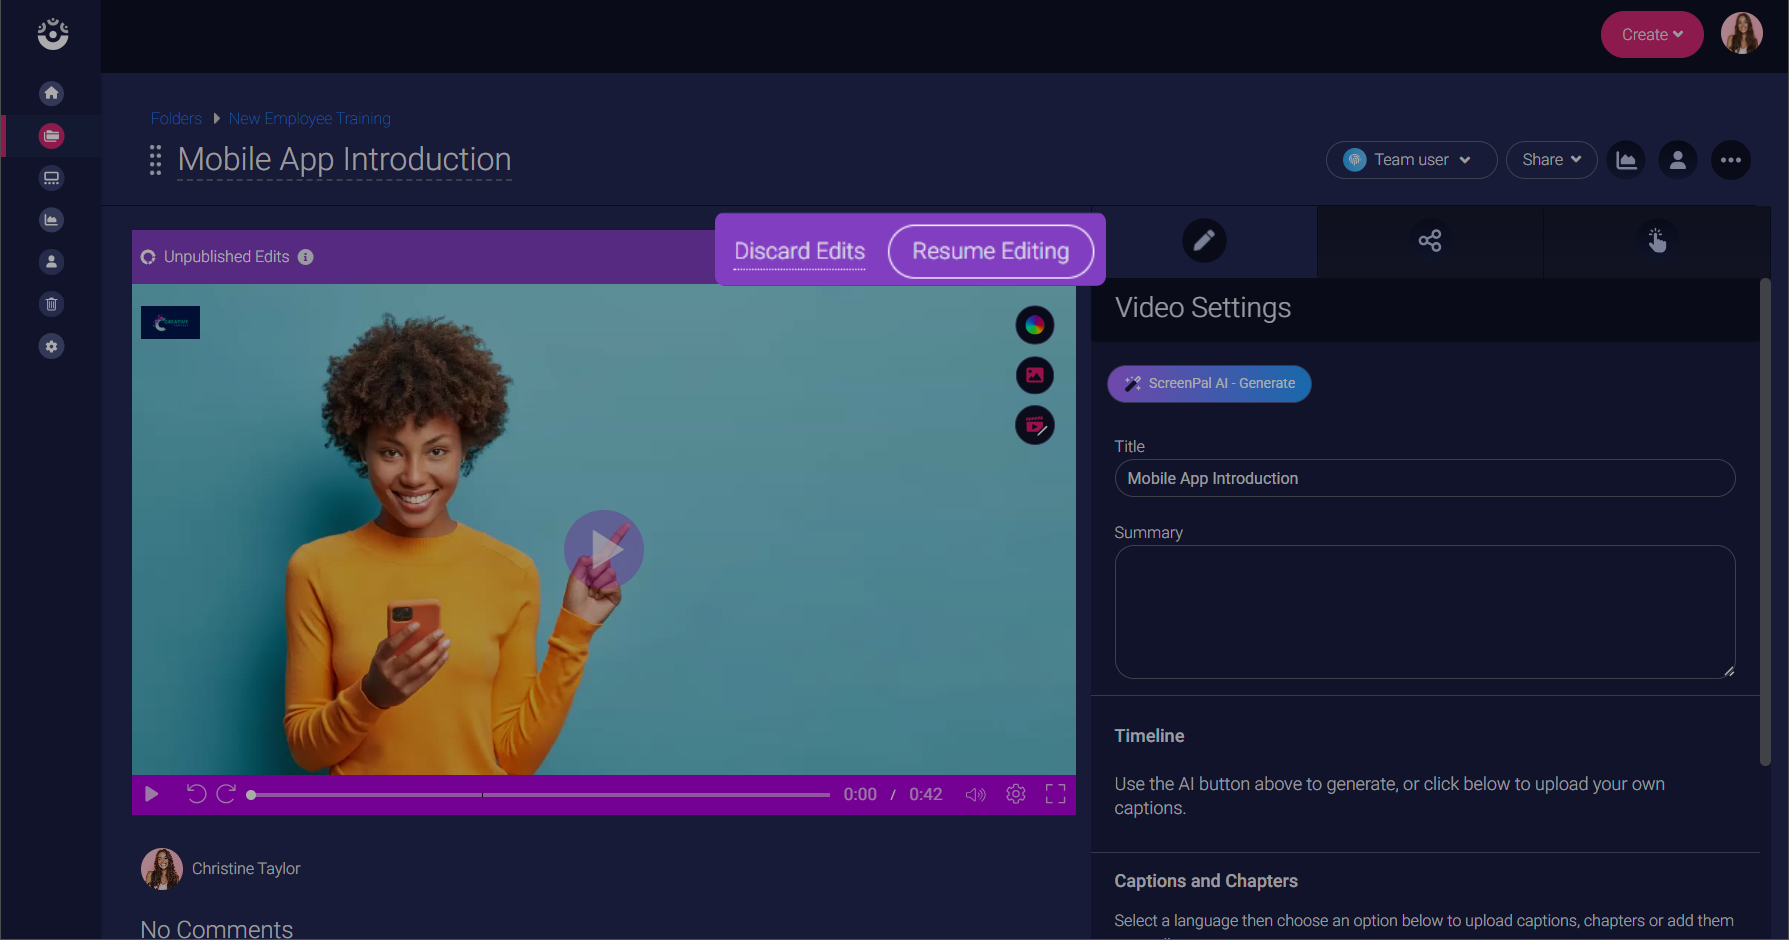Click the video progress seek bar
The height and width of the screenshot is (940, 1789).
(540, 795)
